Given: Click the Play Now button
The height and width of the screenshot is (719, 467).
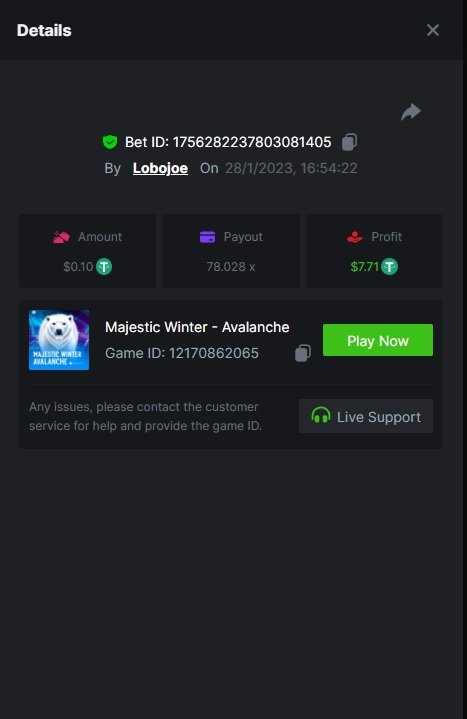Looking at the screenshot, I should (378, 340).
